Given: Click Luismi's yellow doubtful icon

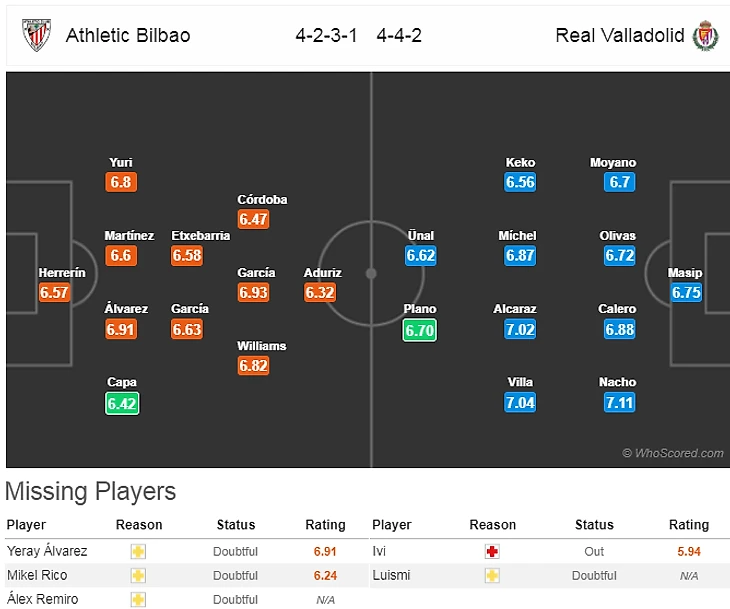Looking at the screenshot, I should pyautogui.click(x=492, y=575).
